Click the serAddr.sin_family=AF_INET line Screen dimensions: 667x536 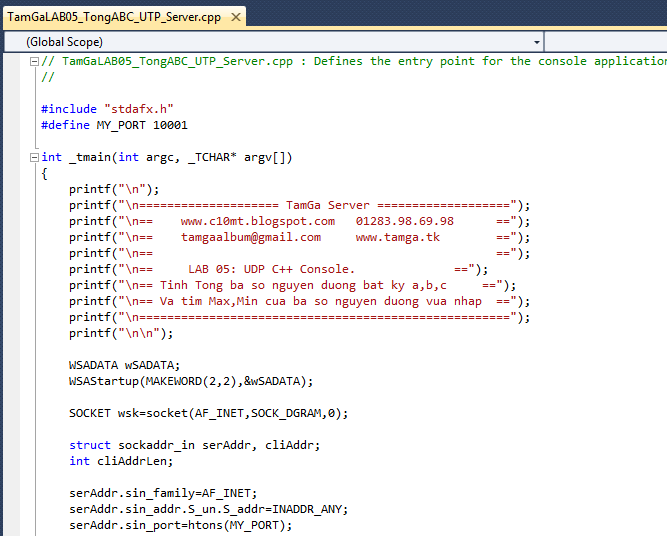pyautogui.click(x=163, y=493)
